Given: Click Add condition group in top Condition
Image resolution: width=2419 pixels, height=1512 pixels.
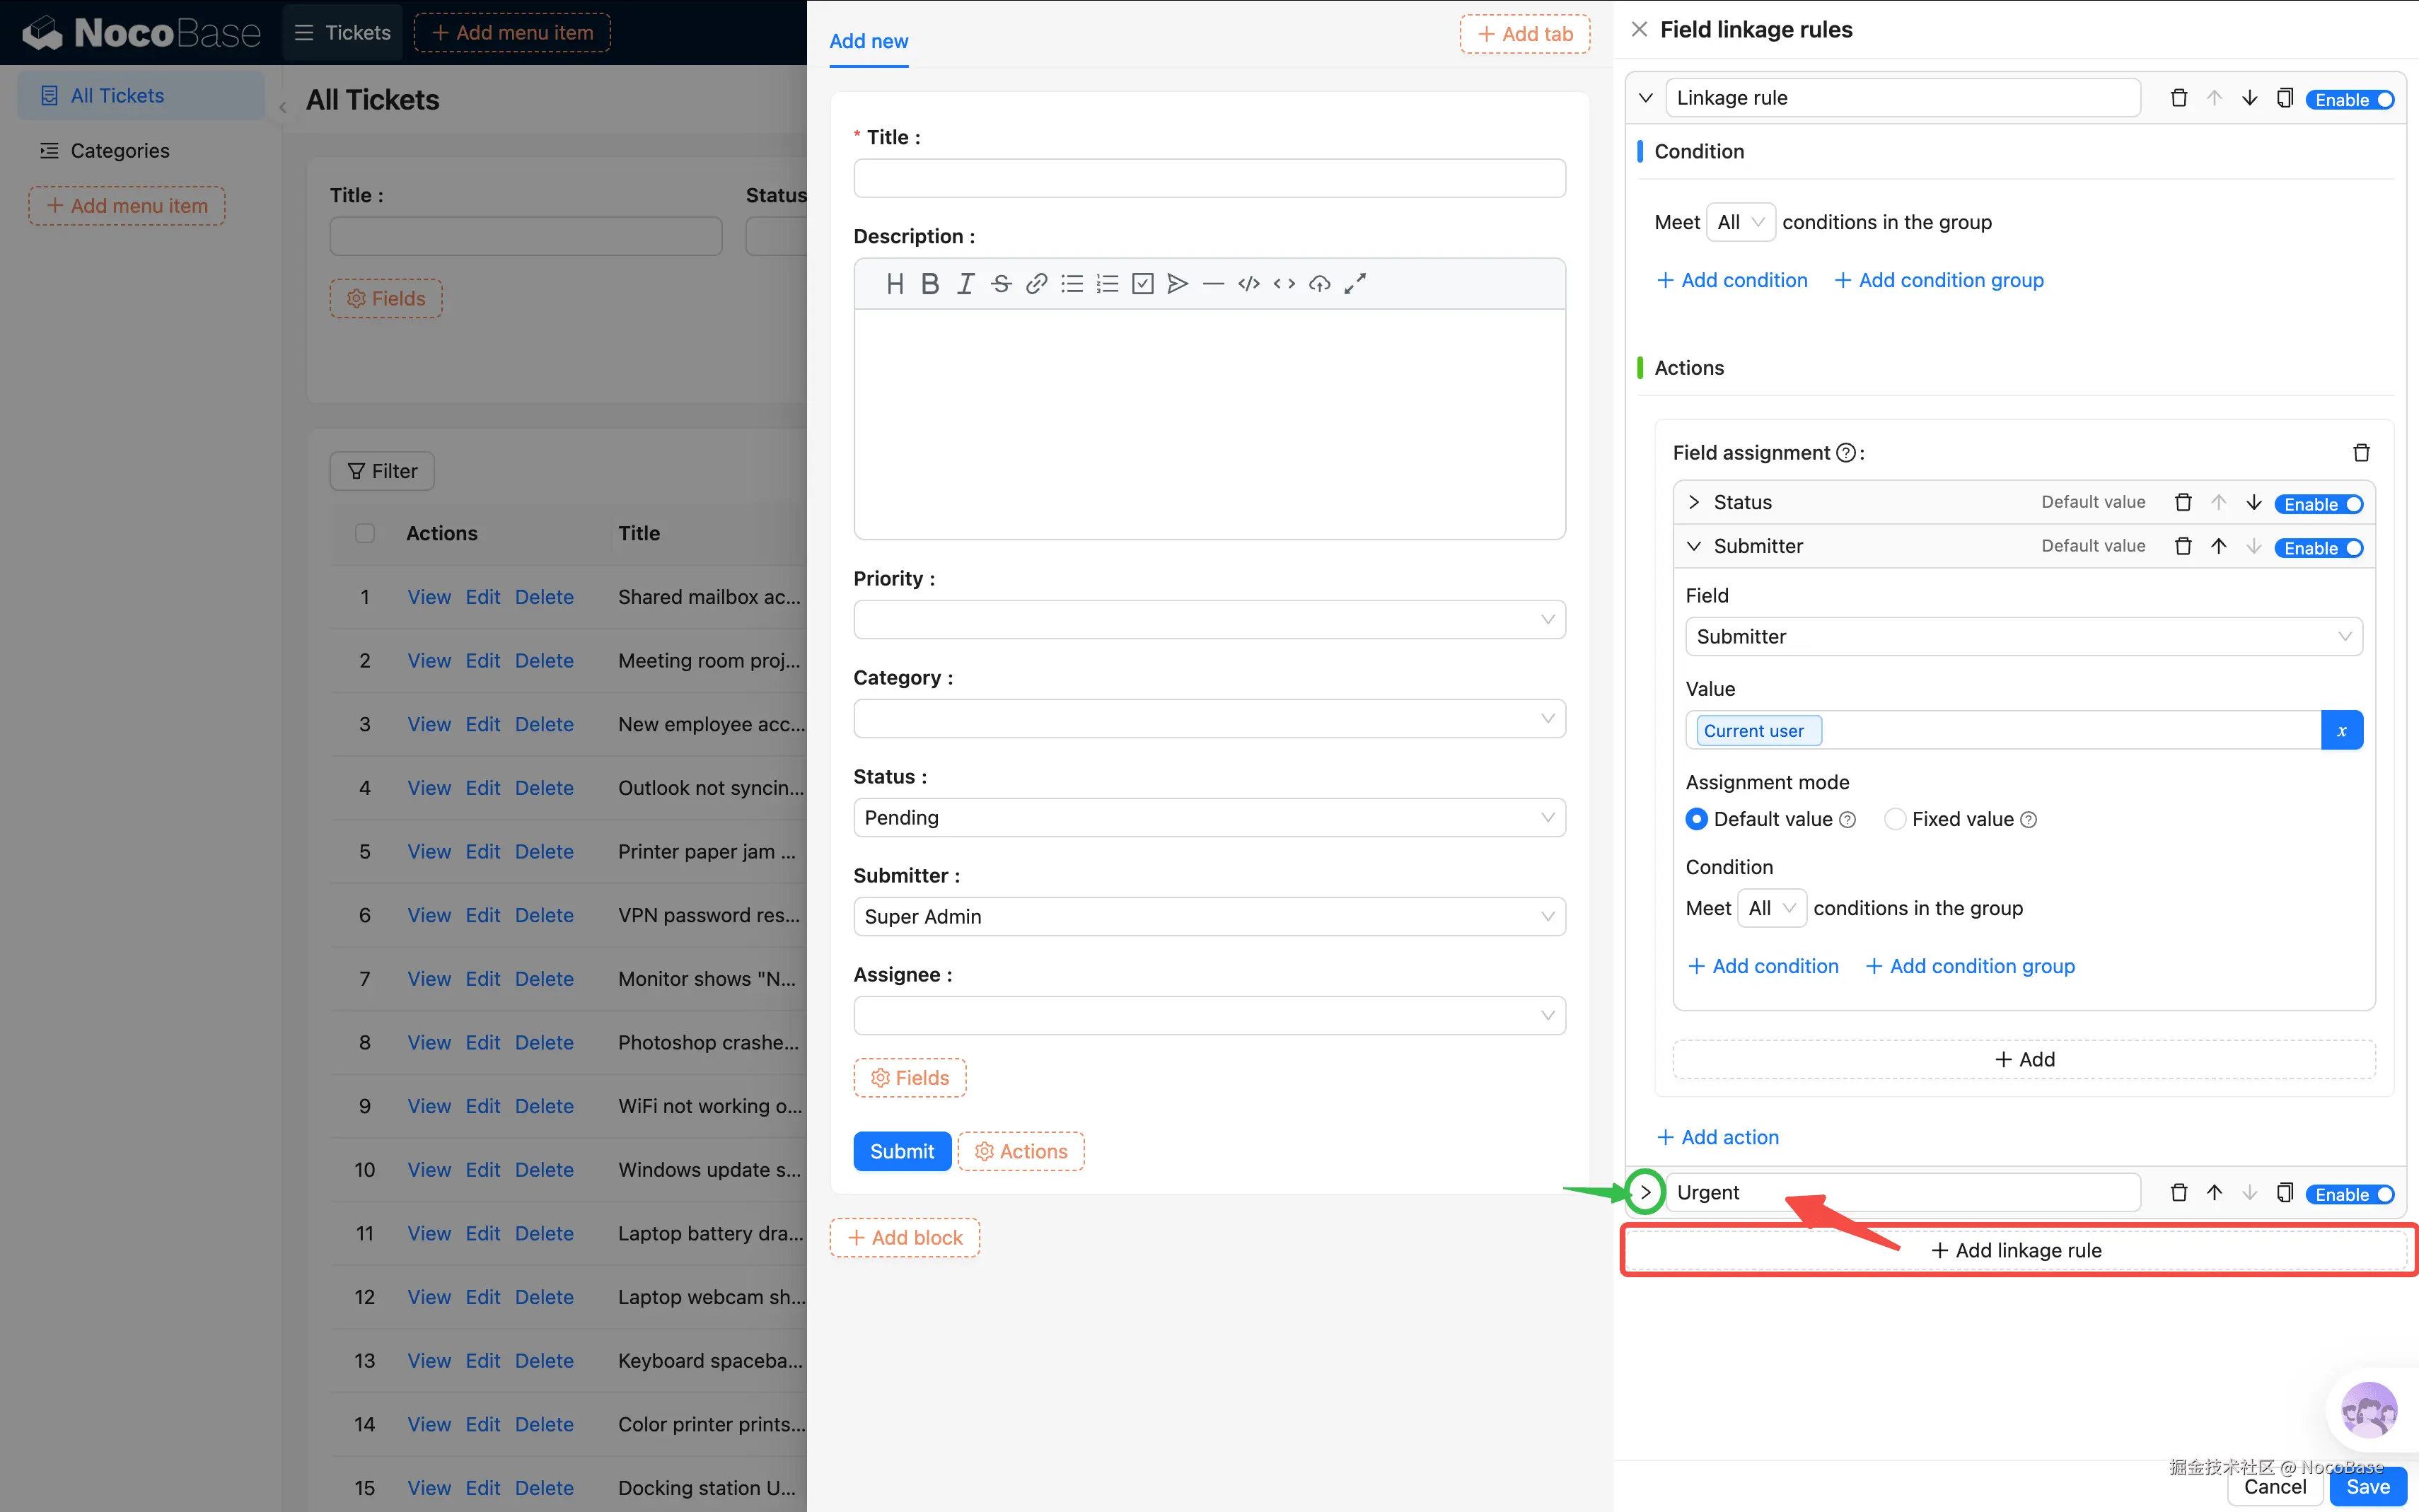Looking at the screenshot, I should (1938, 280).
